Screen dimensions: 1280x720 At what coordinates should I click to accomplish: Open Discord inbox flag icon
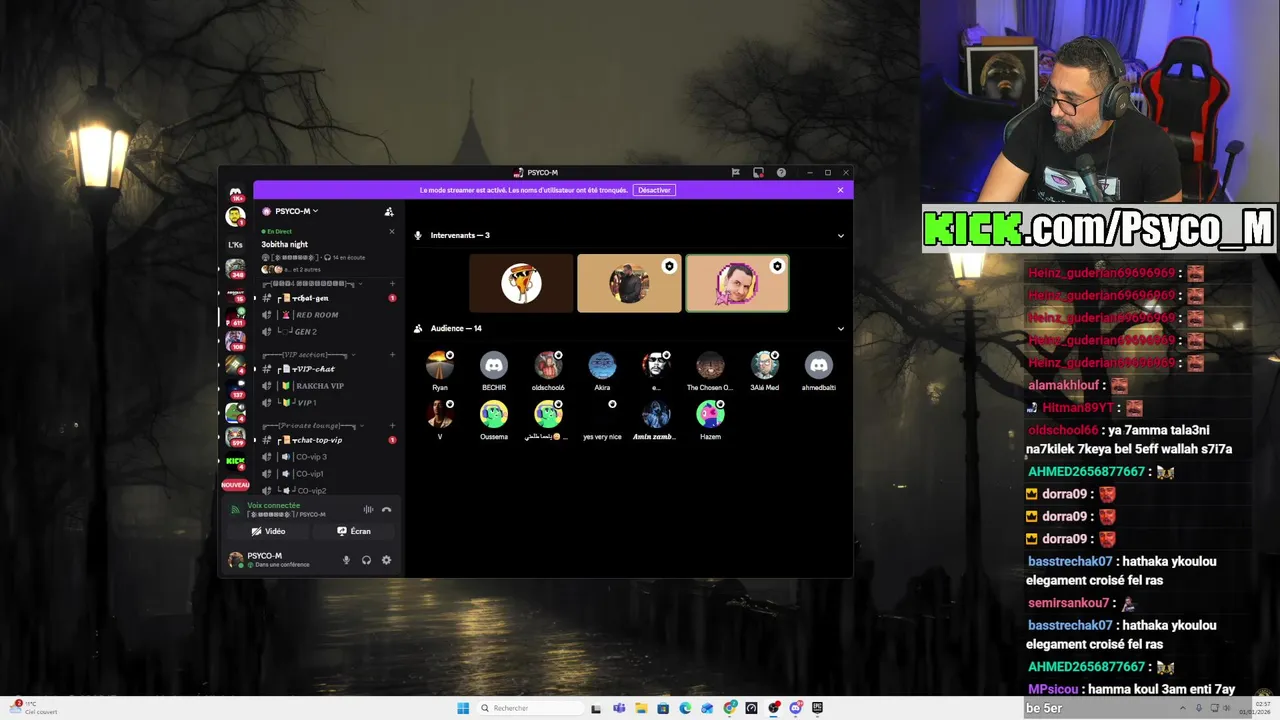coord(735,172)
